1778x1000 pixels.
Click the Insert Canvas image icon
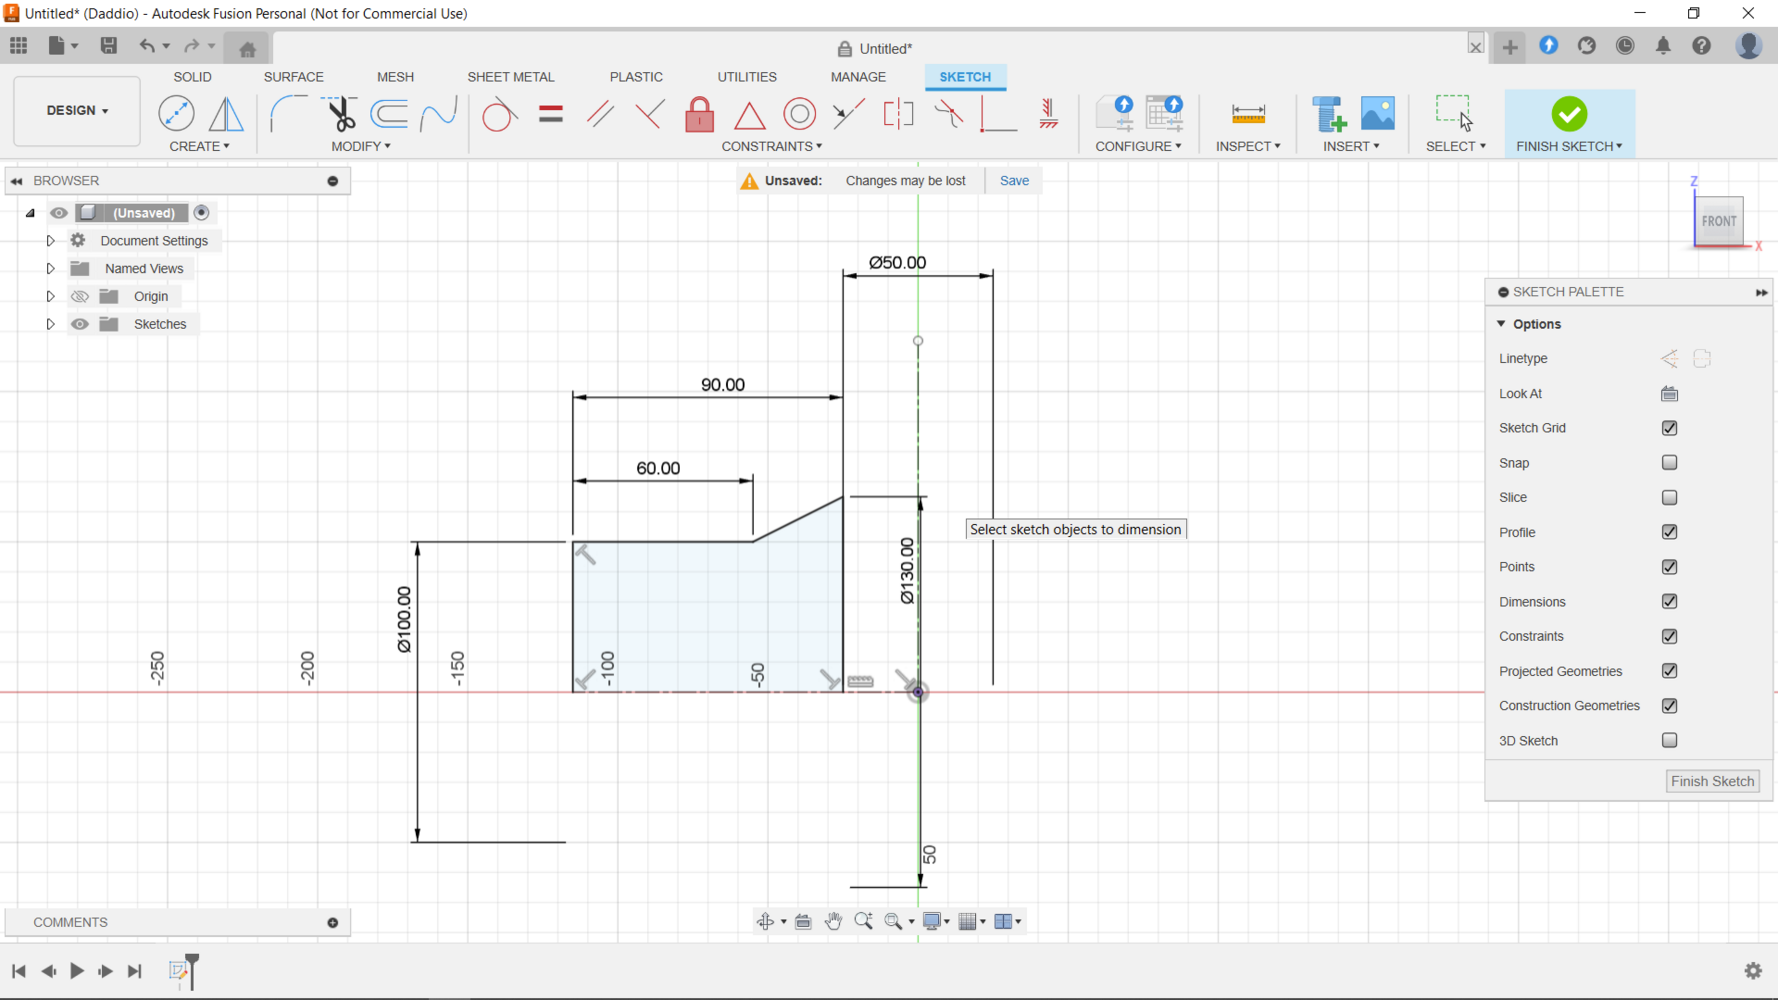pyautogui.click(x=1378, y=113)
